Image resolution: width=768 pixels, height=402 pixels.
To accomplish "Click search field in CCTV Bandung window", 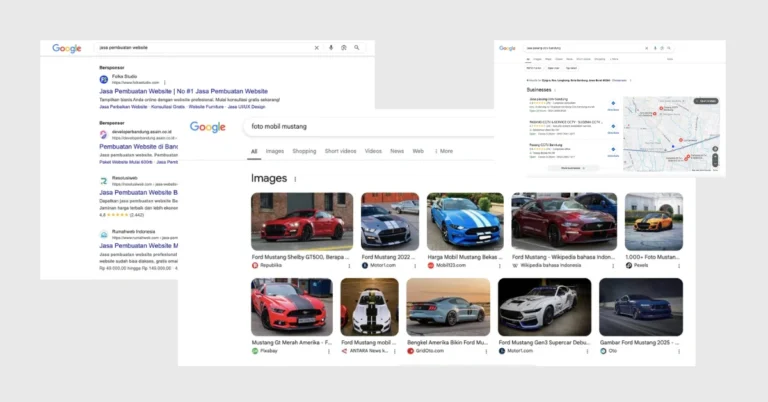I will pos(598,48).
